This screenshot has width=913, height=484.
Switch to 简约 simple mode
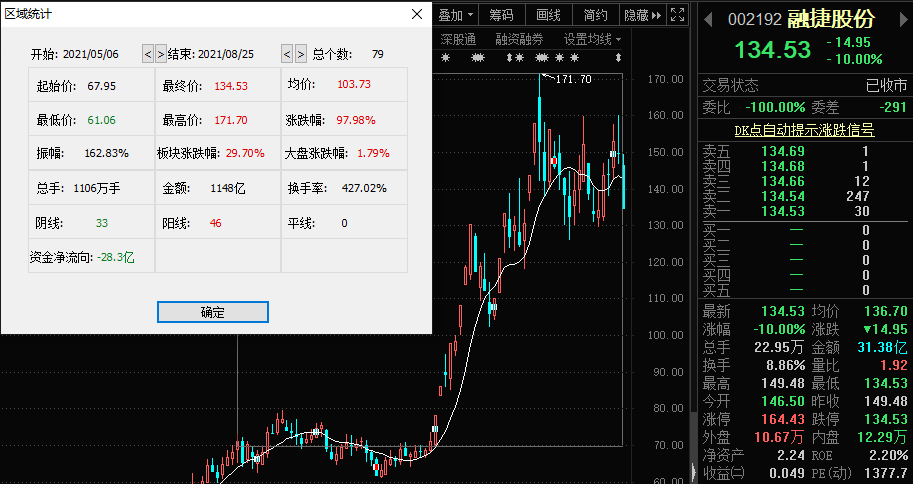(595, 15)
